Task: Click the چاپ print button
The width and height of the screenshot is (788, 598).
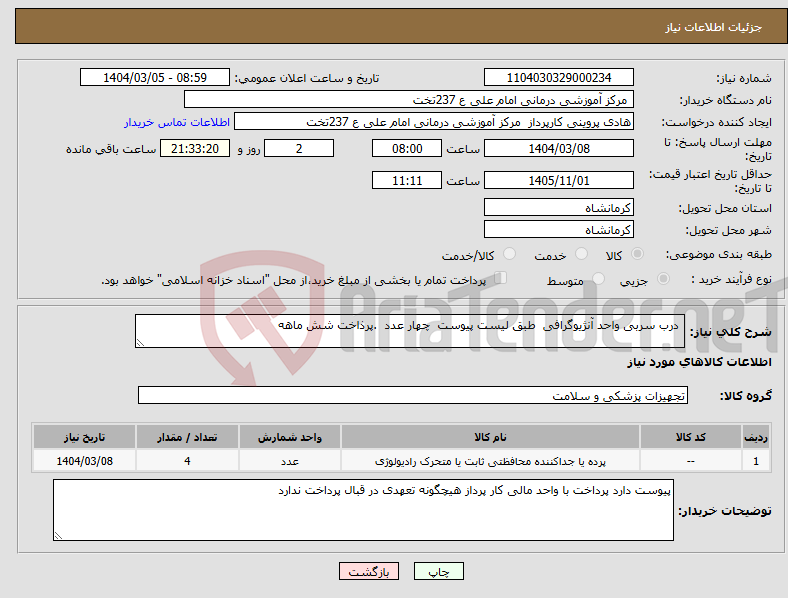Action: coord(438,571)
